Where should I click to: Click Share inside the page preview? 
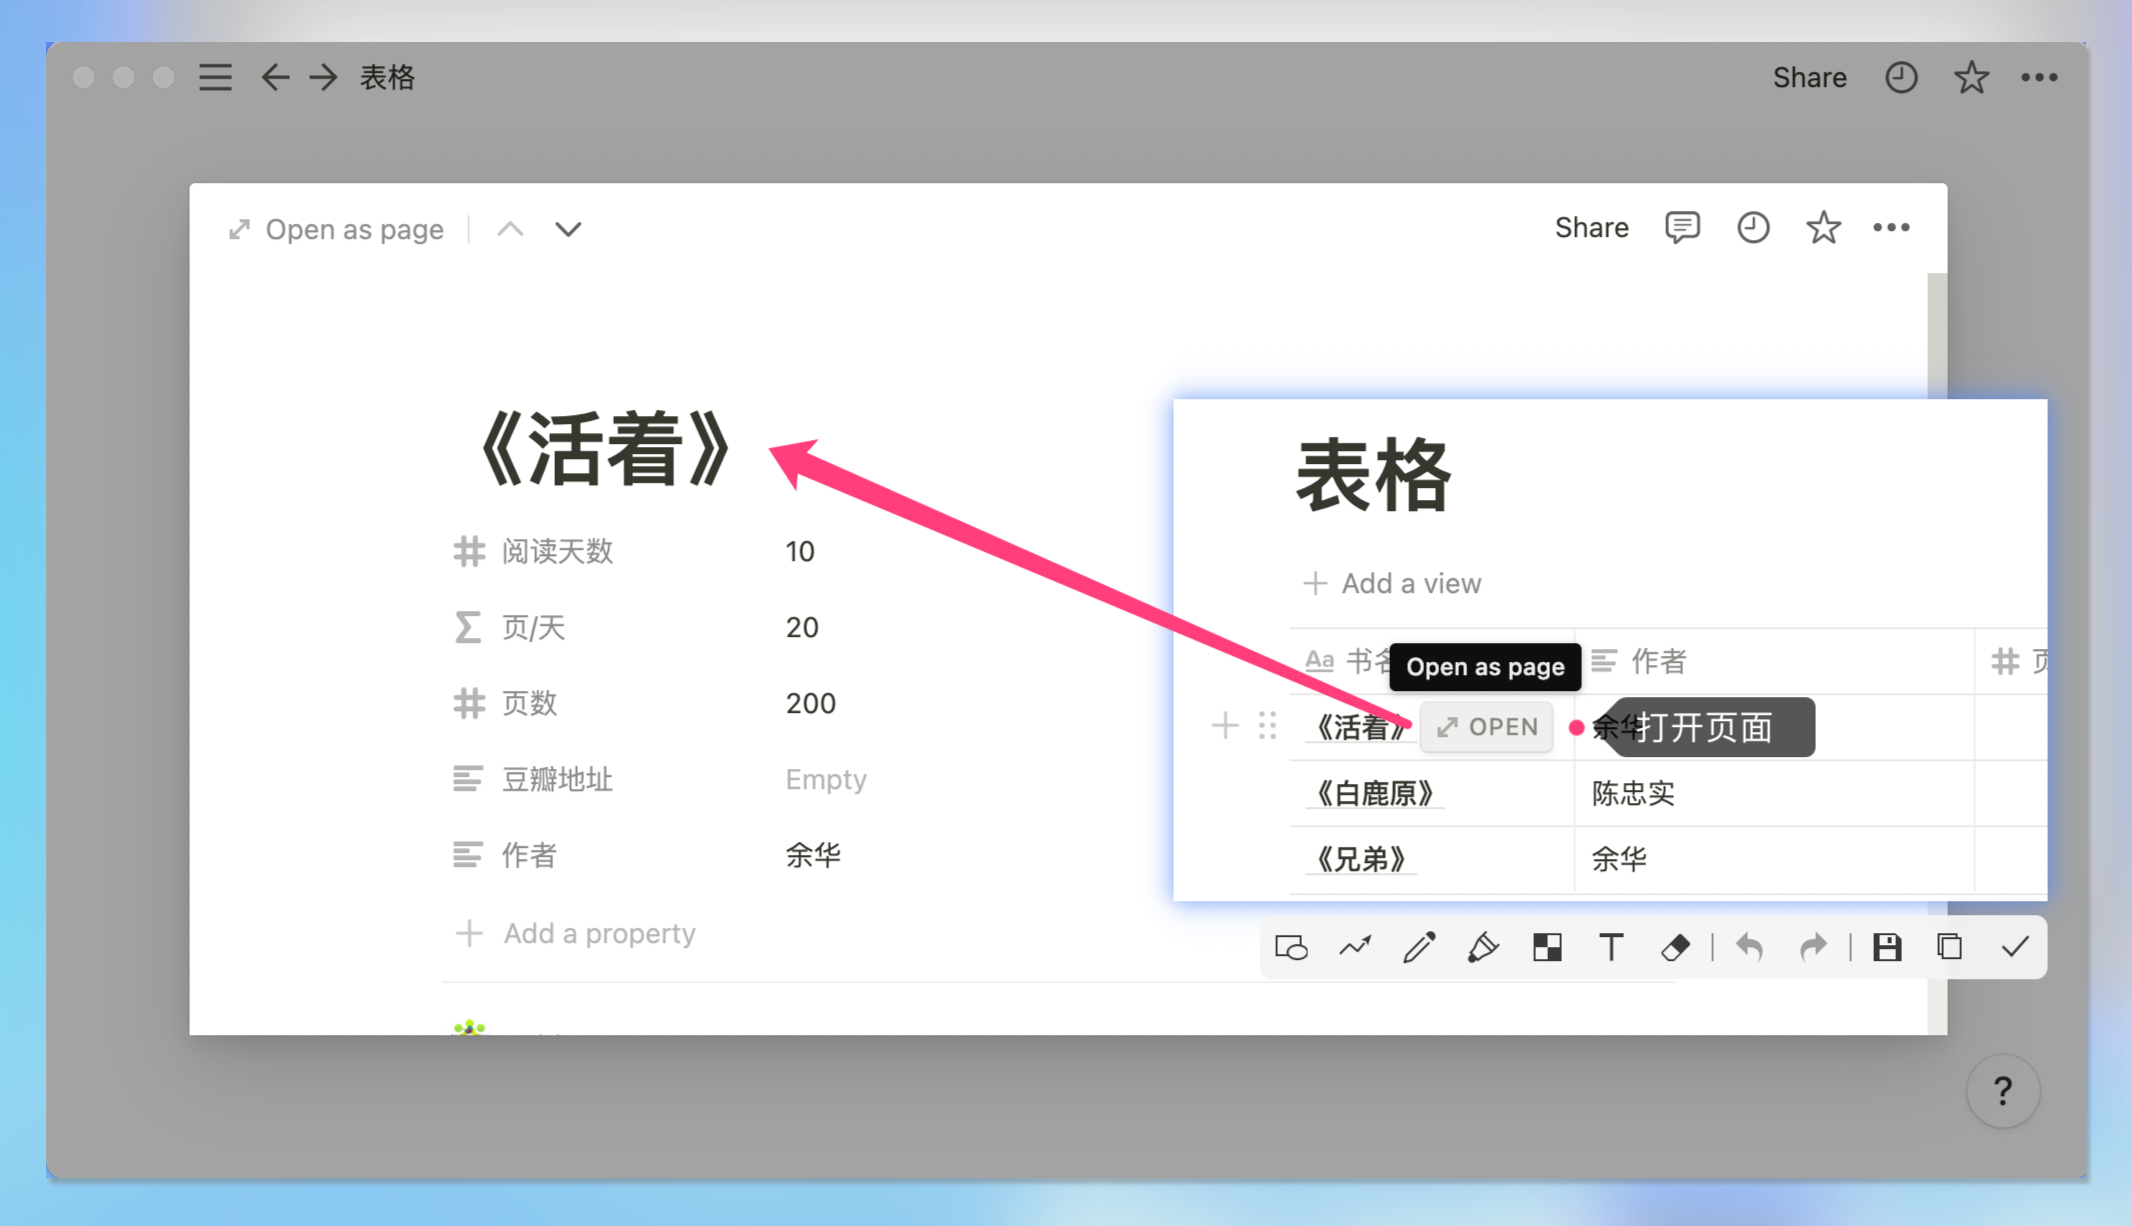(x=1591, y=228)
